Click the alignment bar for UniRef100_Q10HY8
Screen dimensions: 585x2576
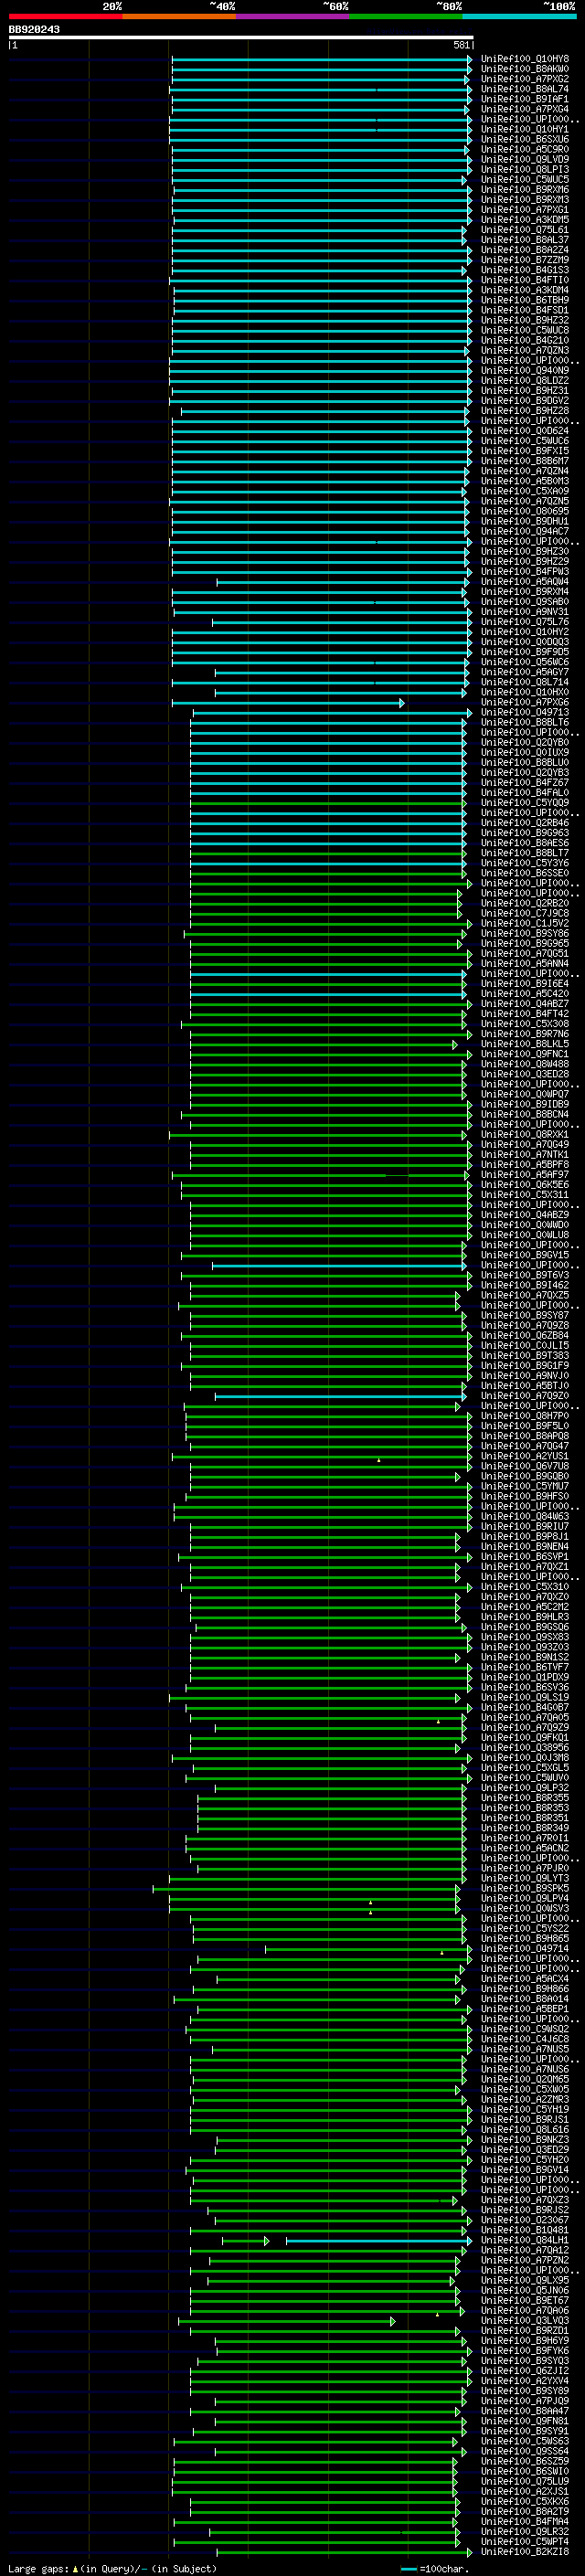[x=321, y=59]
